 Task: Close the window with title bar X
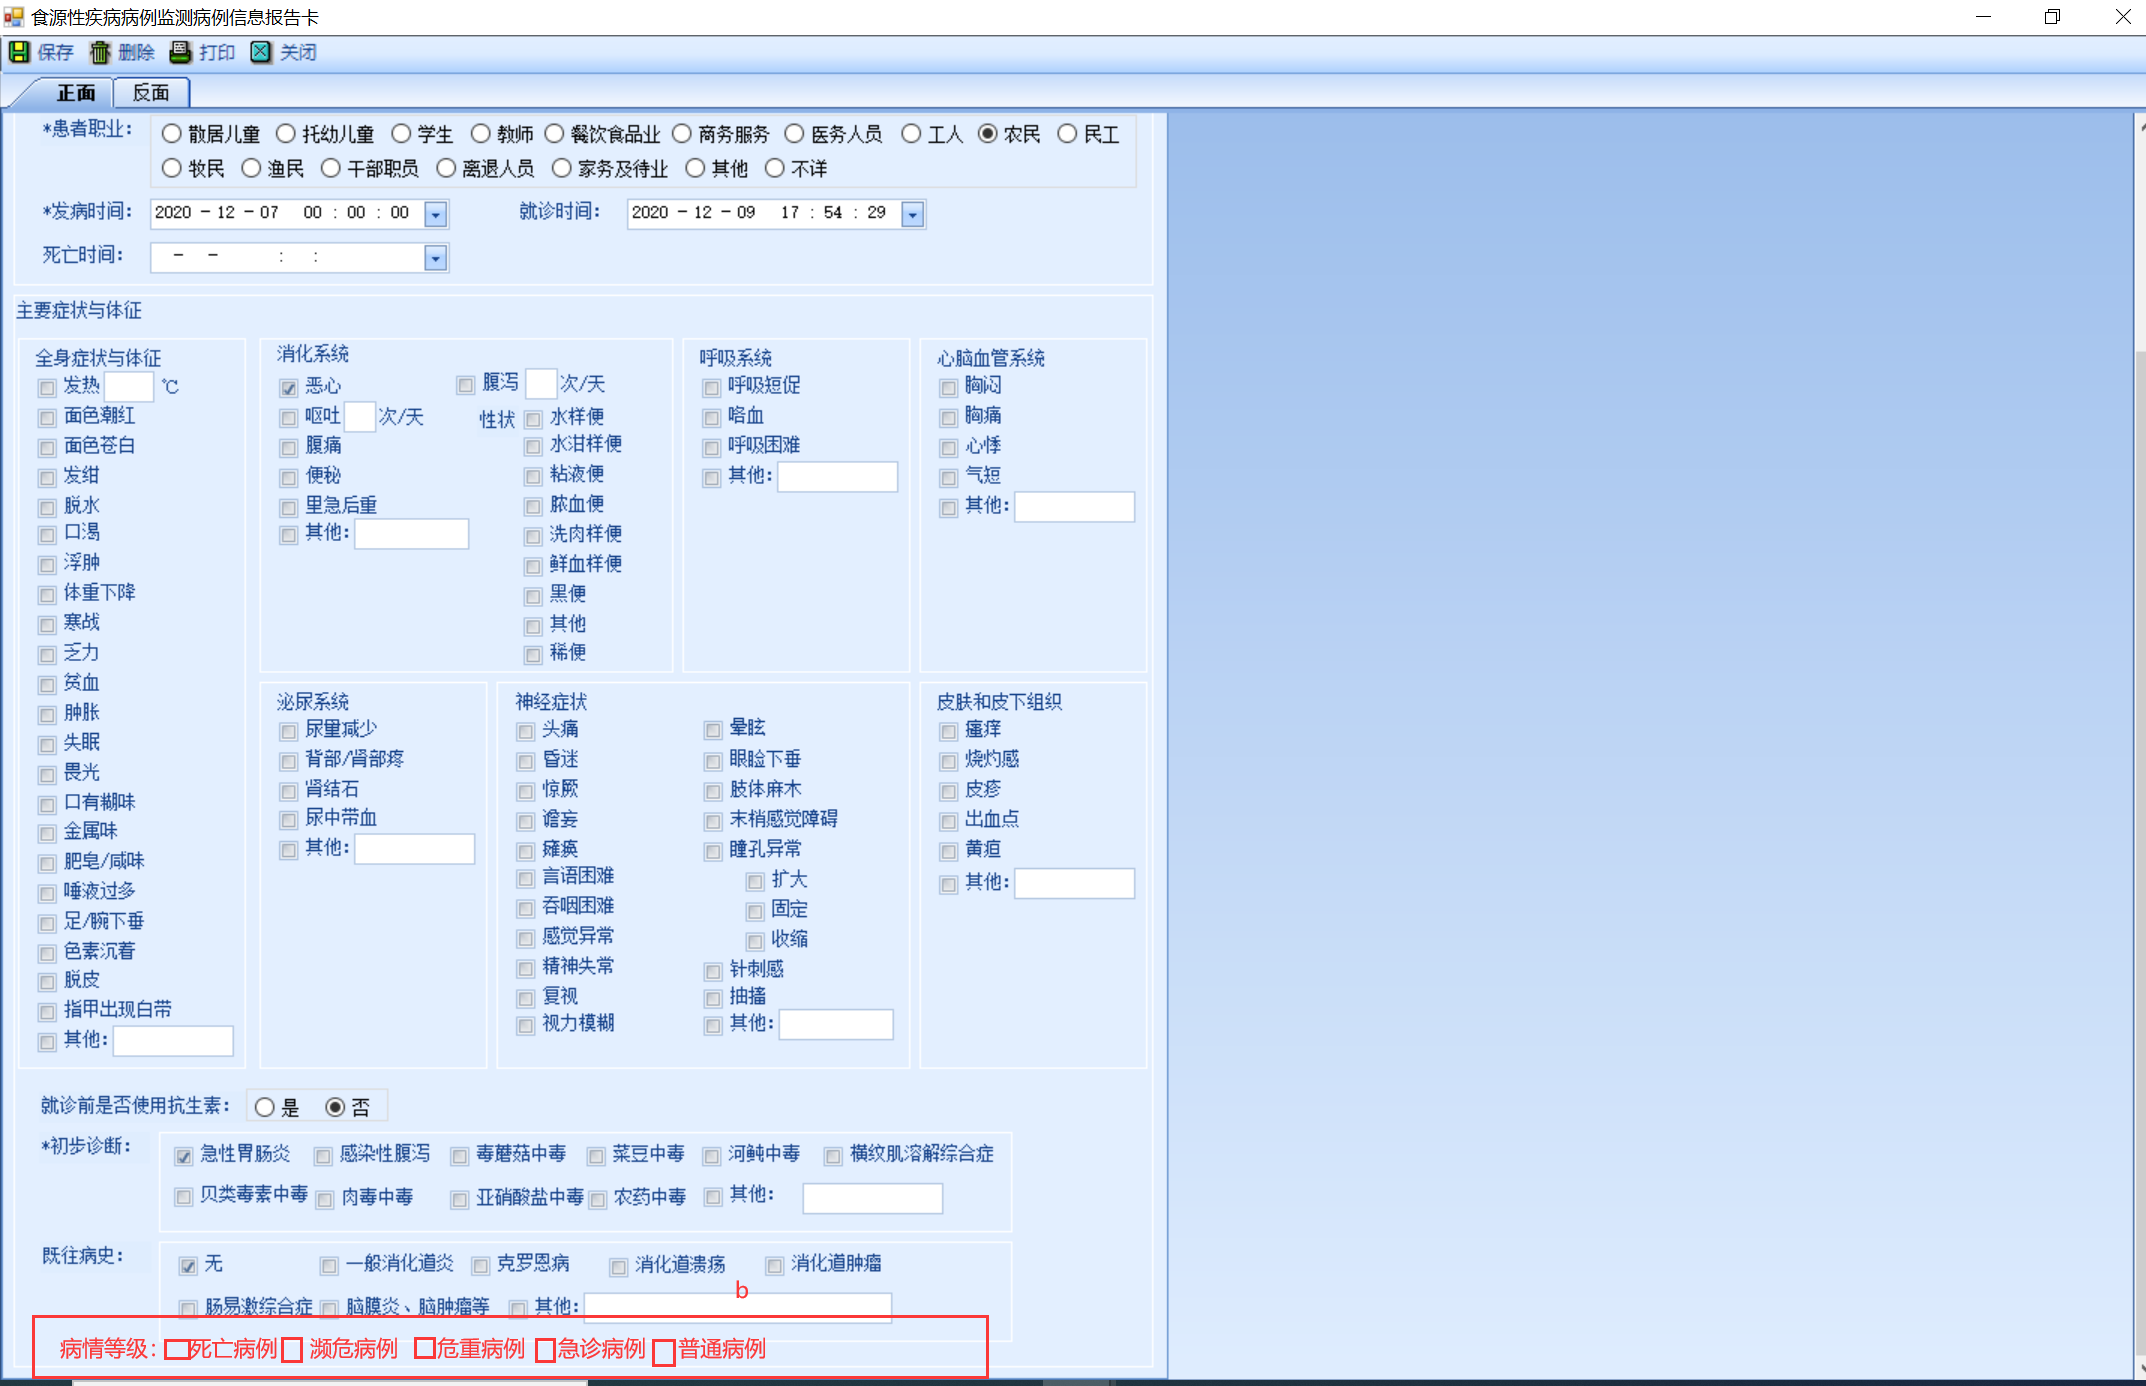(2122, 17)
